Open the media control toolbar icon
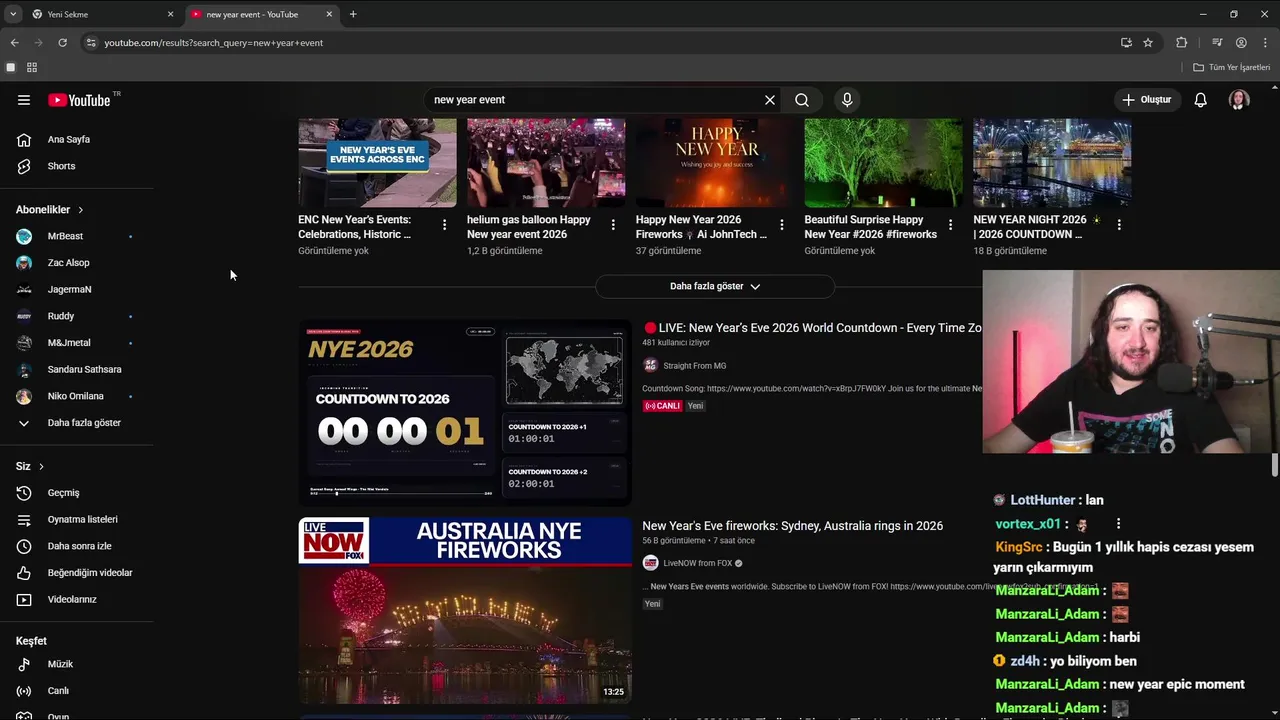 click(x=1217, y=43)
